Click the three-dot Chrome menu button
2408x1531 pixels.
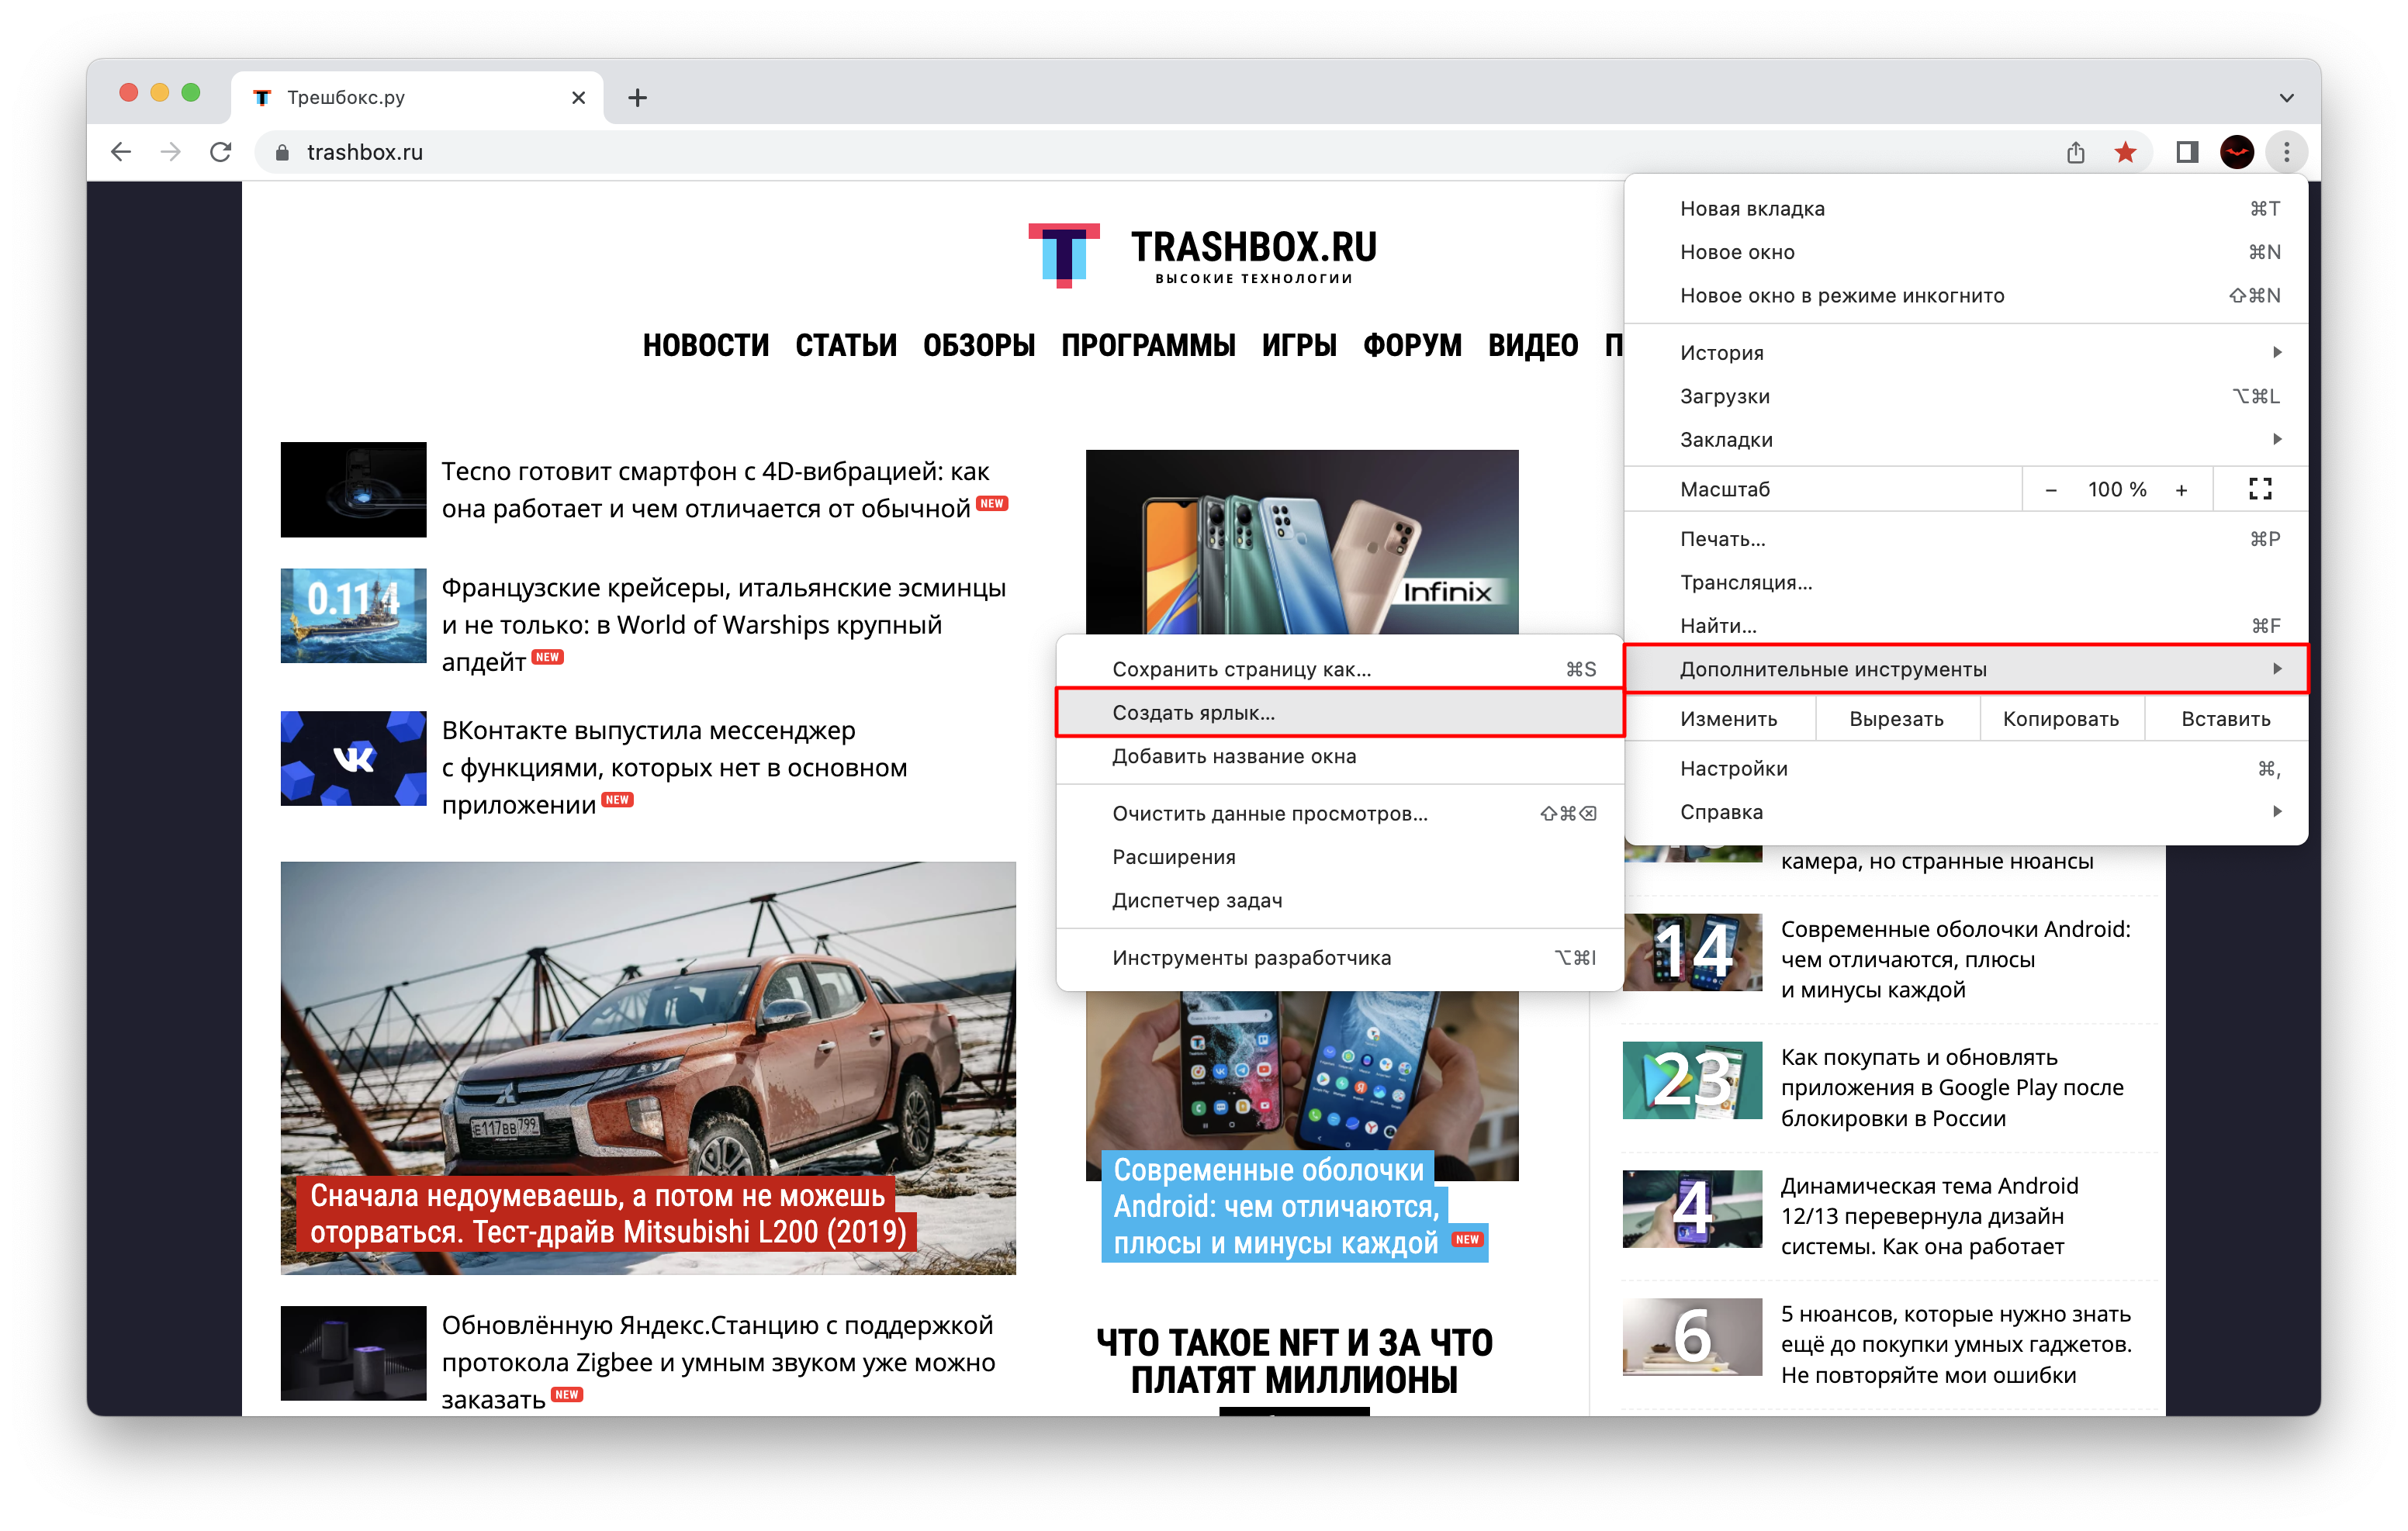click(2287, 152)
